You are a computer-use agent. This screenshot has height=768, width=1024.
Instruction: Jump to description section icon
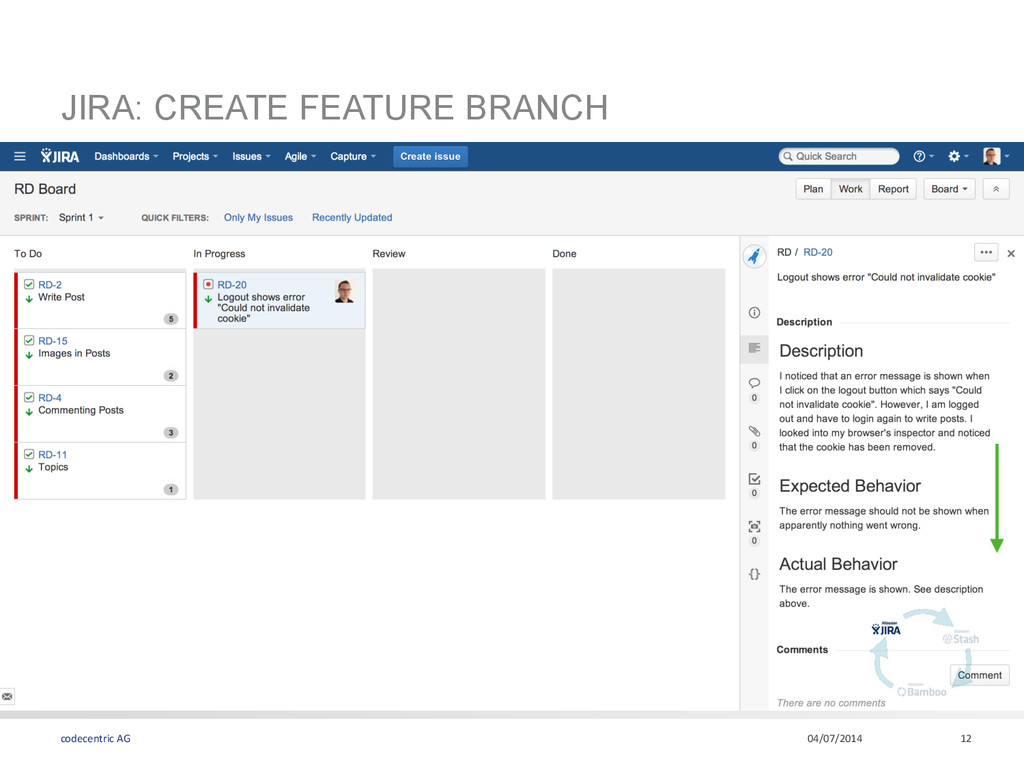click(x=754, y=347)
